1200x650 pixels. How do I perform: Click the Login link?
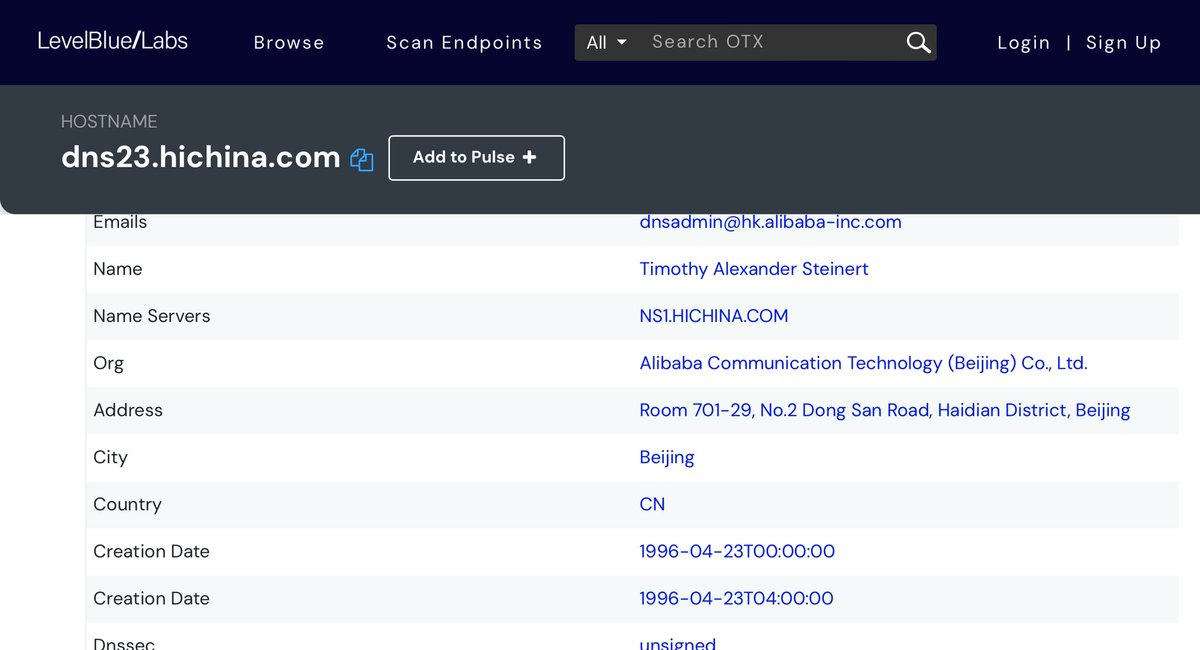tap(1023, 42)
